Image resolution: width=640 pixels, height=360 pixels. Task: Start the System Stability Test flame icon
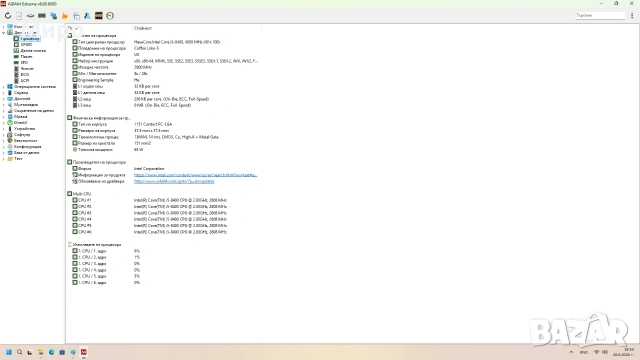point(64,16)
